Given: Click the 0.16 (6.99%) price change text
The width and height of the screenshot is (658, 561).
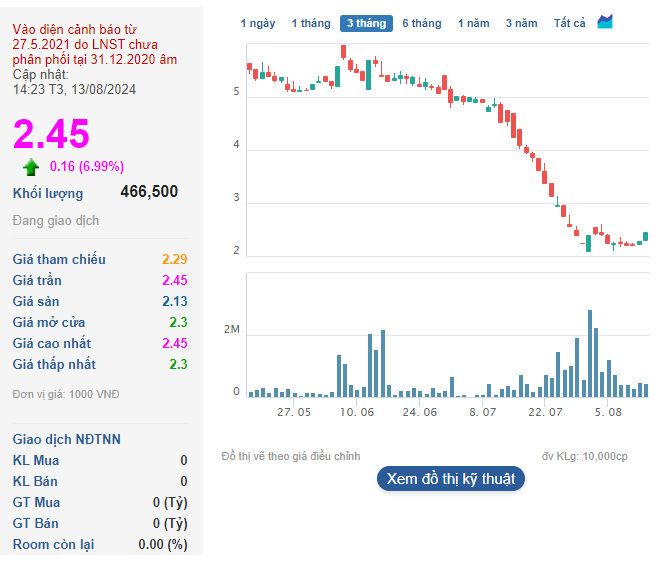Looking at the screenshot, I should coord(87,167).
